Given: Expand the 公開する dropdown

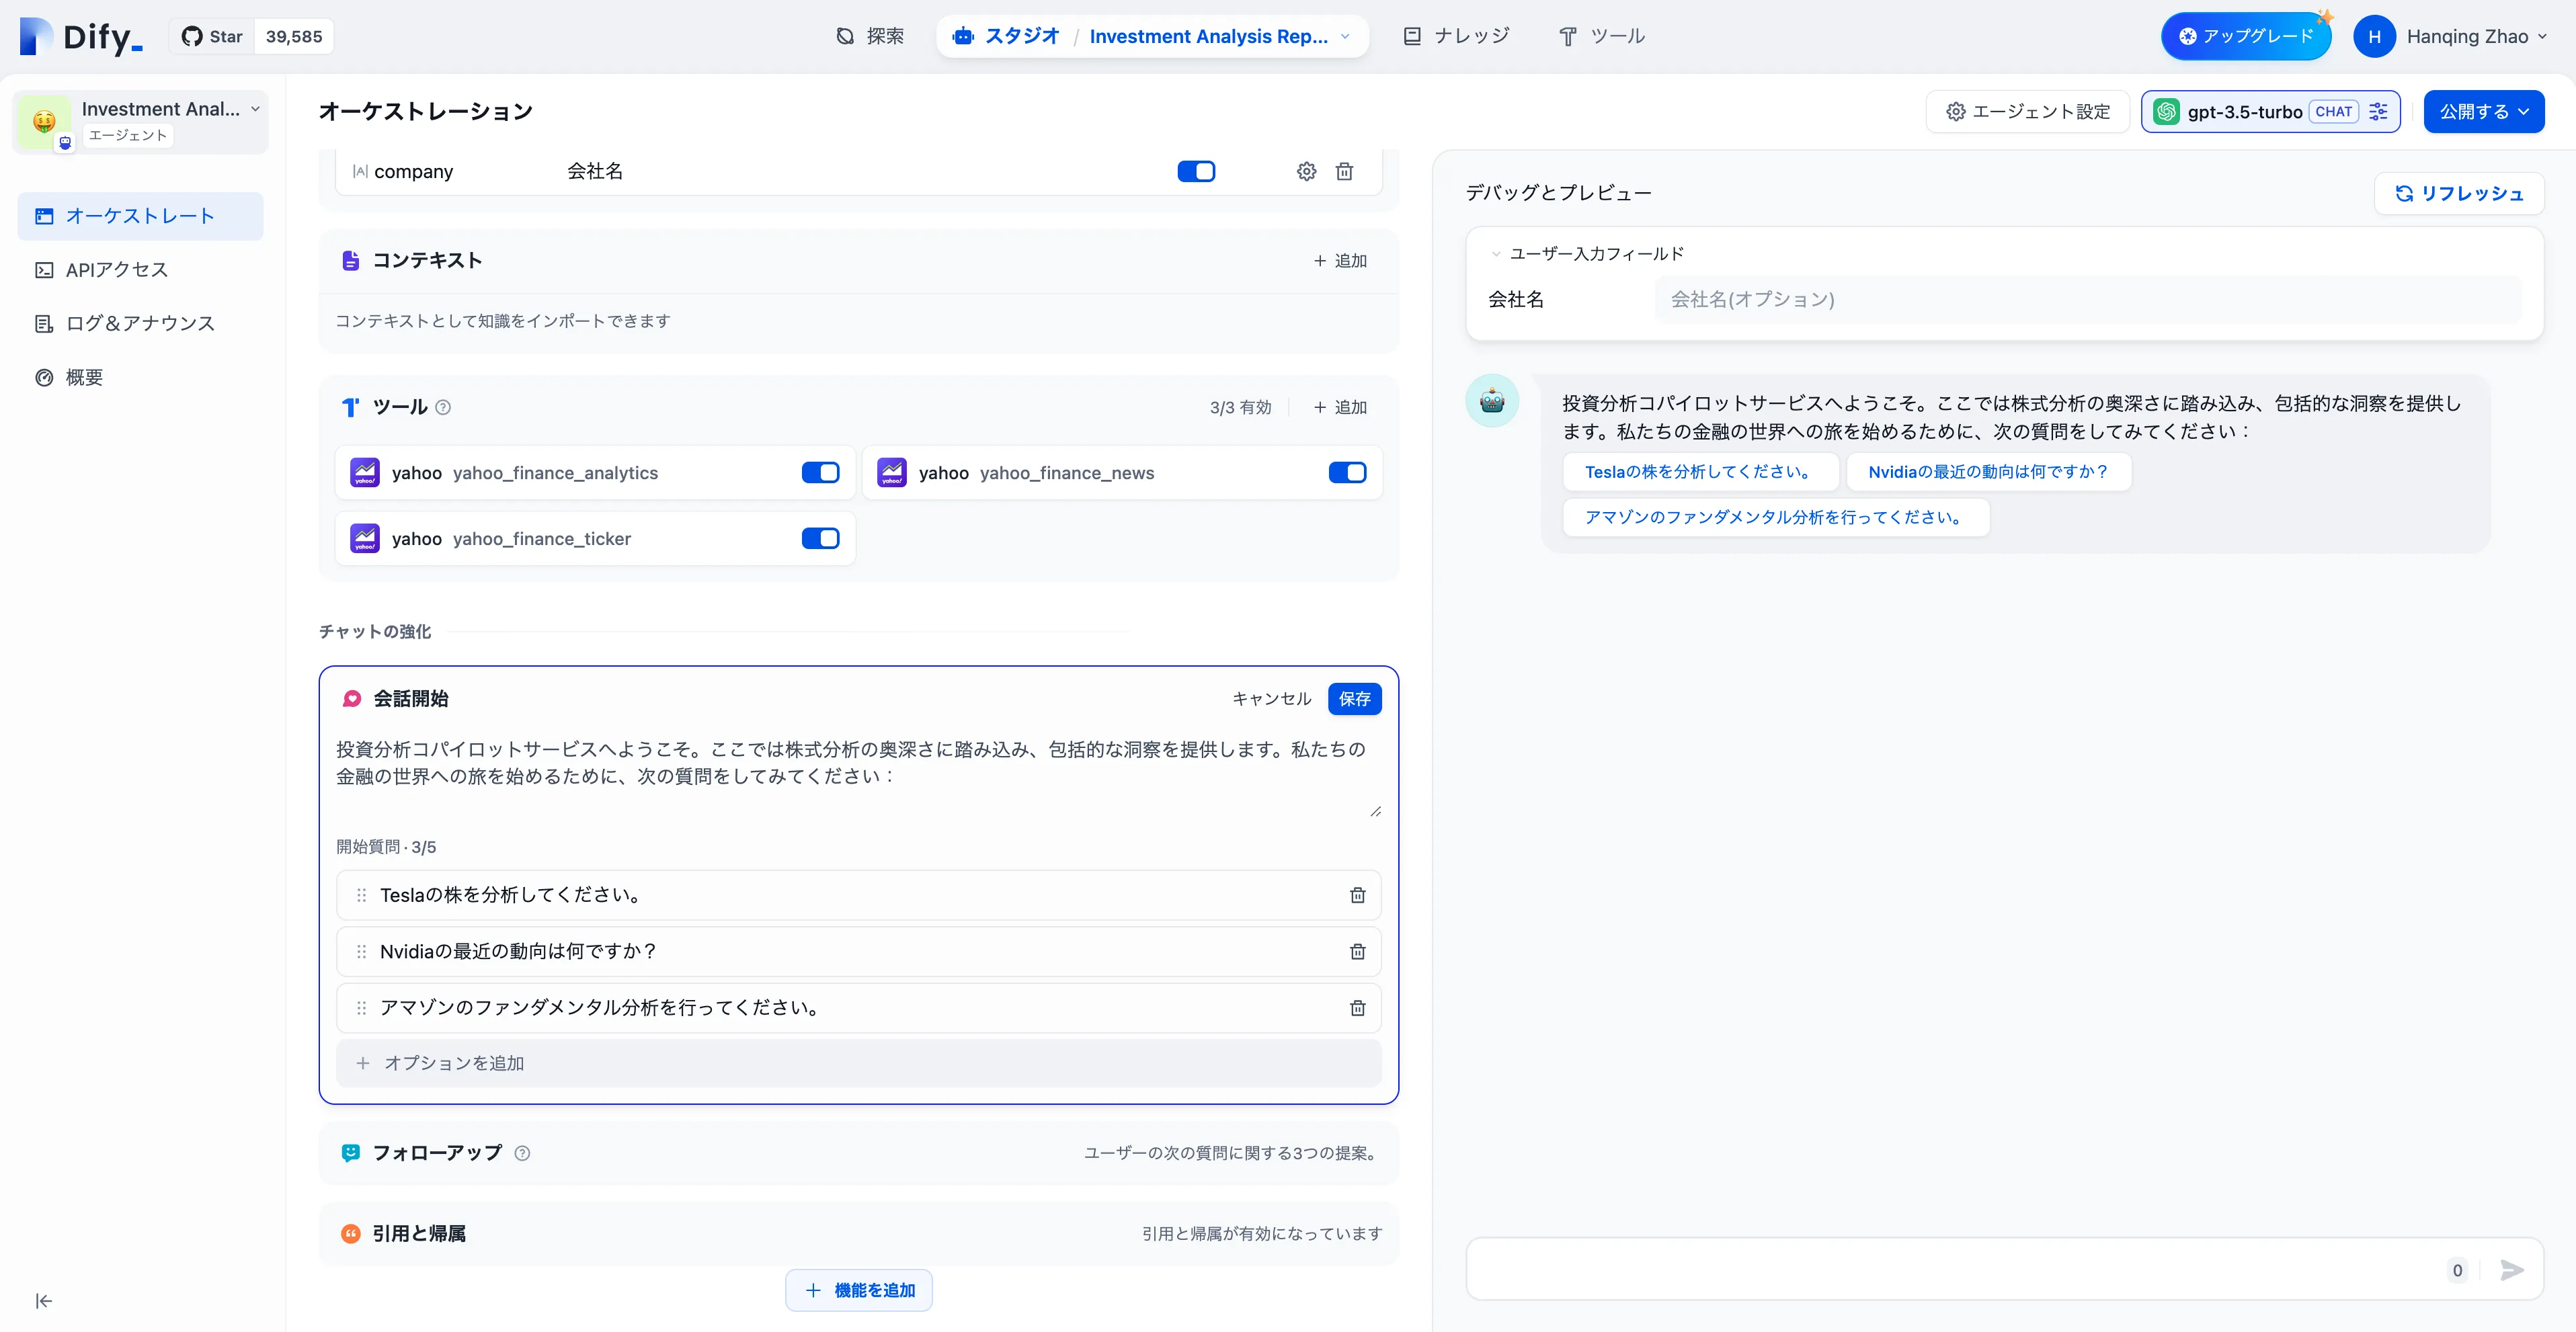Looking at the screenshot, I should (x=2483, y=112).
